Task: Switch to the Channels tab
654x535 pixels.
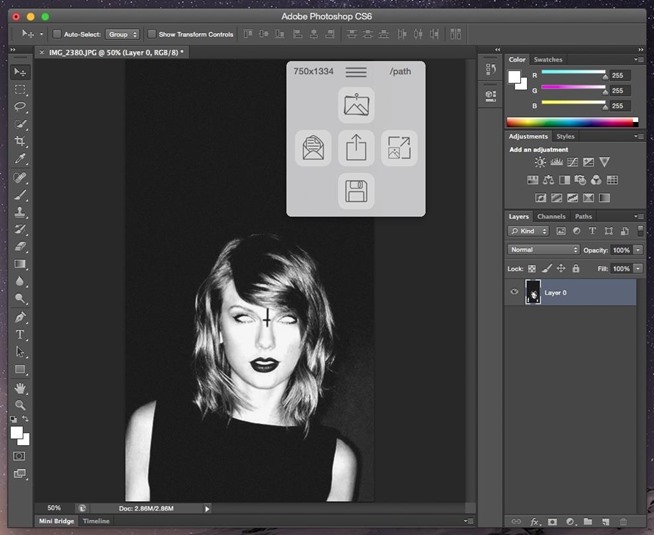Action: pyautogui.click(x=551, y=216)
